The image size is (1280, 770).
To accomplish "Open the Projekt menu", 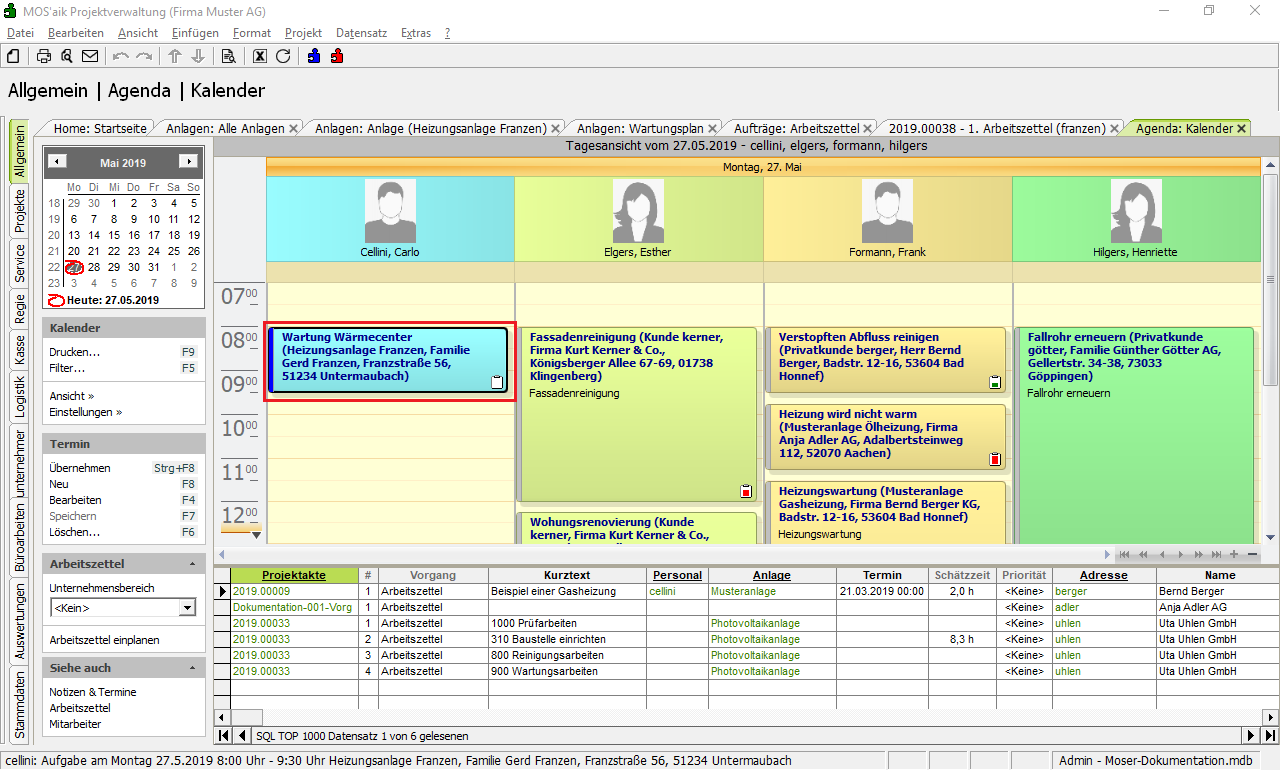I will click(303, 33).
